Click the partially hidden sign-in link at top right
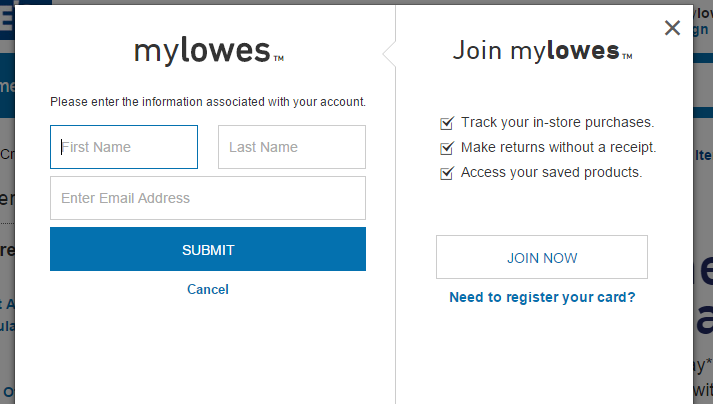 pos(703,29)
